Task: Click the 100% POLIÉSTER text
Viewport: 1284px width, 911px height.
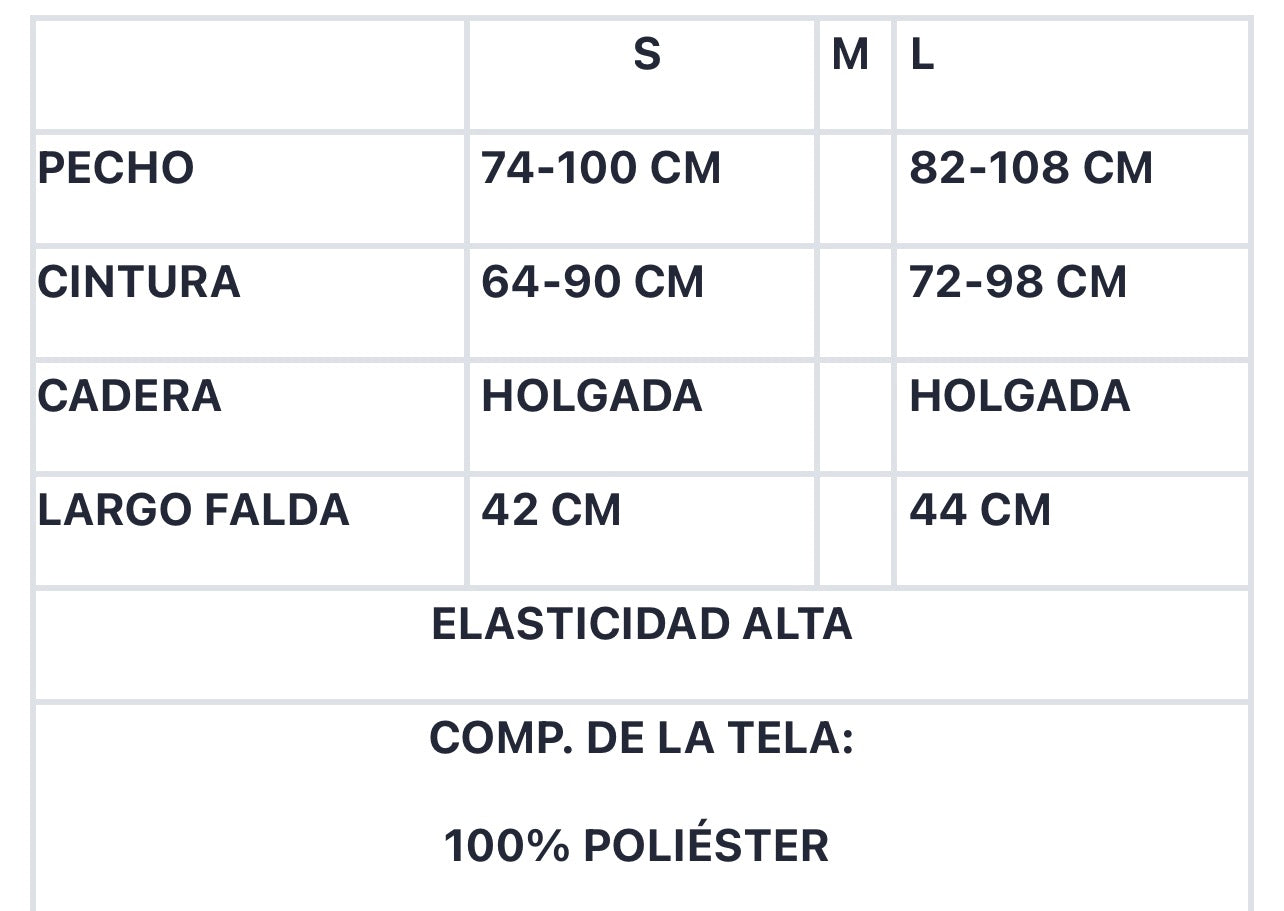Action: [637, 846]
